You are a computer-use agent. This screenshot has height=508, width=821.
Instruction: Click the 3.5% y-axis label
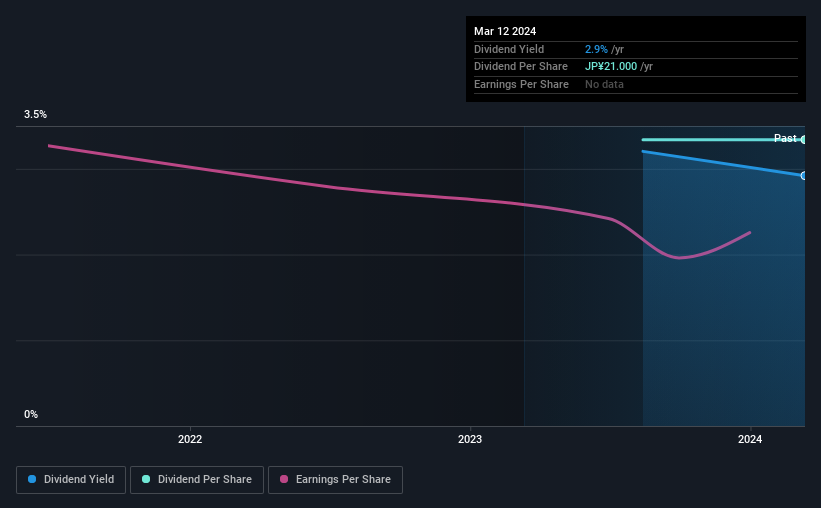(x=36, y=115)
